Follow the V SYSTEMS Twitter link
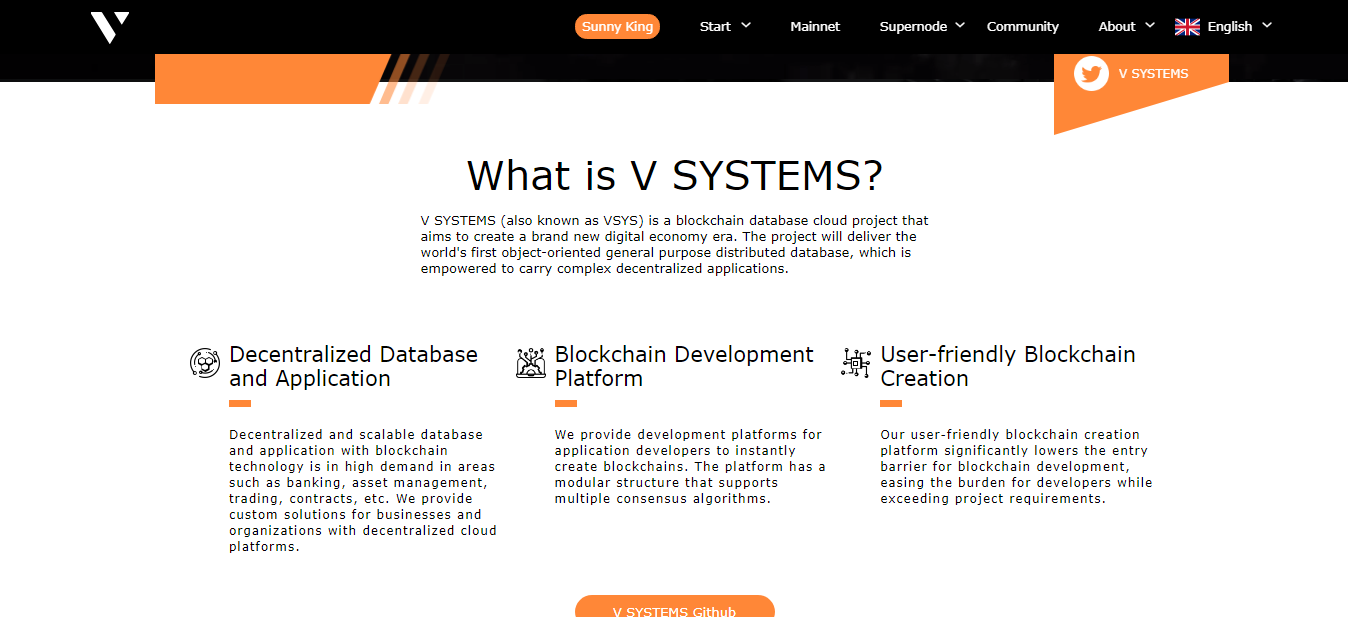The height and width of the screenshot is (617, 1348). (x=1153, y=74)
